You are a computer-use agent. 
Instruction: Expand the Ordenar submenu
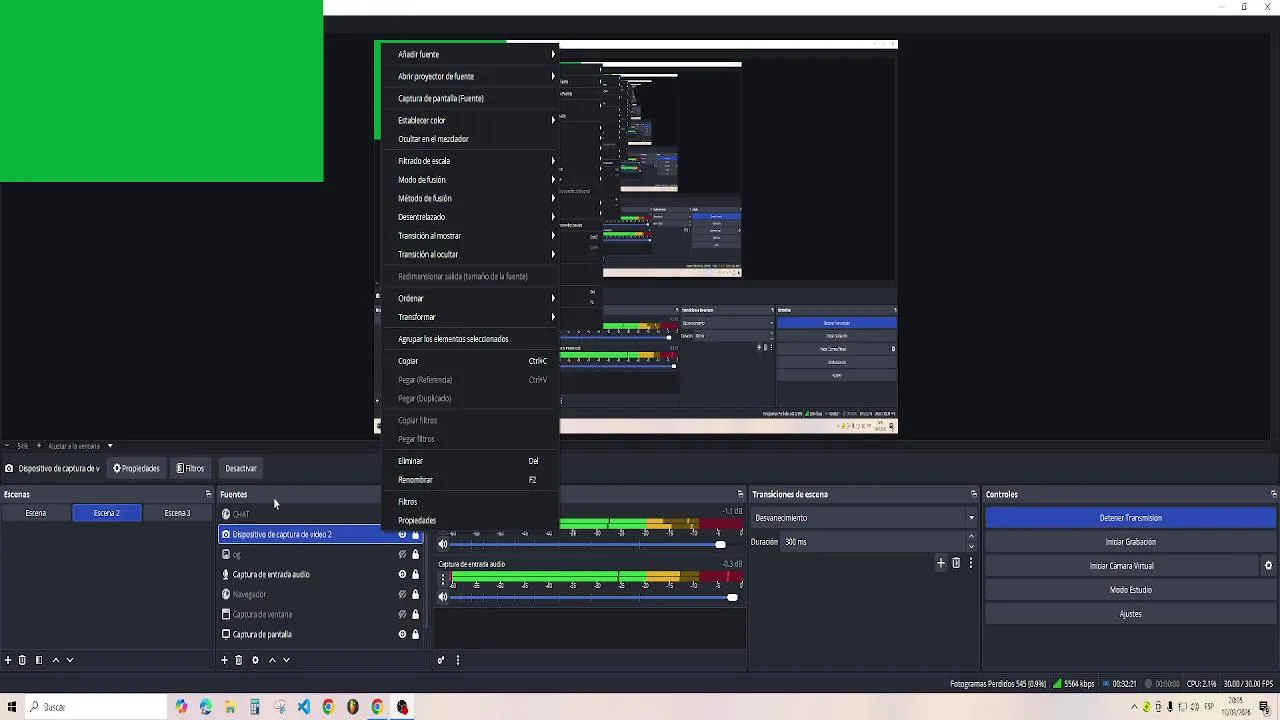[x=470, y=298]
